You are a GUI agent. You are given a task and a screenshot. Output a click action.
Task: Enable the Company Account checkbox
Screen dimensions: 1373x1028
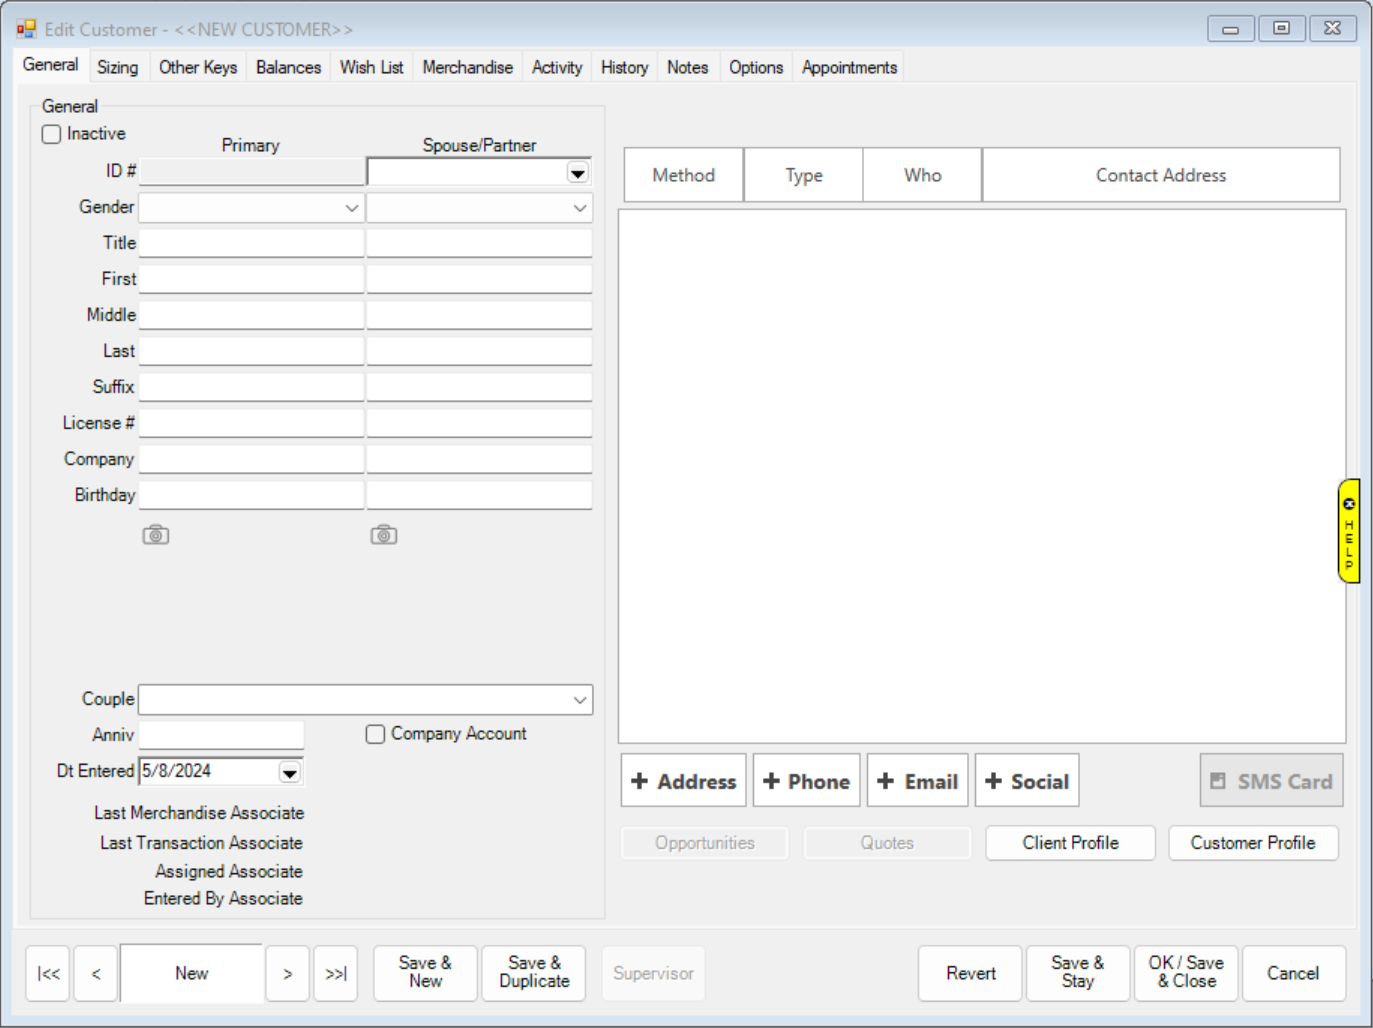point(376,734)
